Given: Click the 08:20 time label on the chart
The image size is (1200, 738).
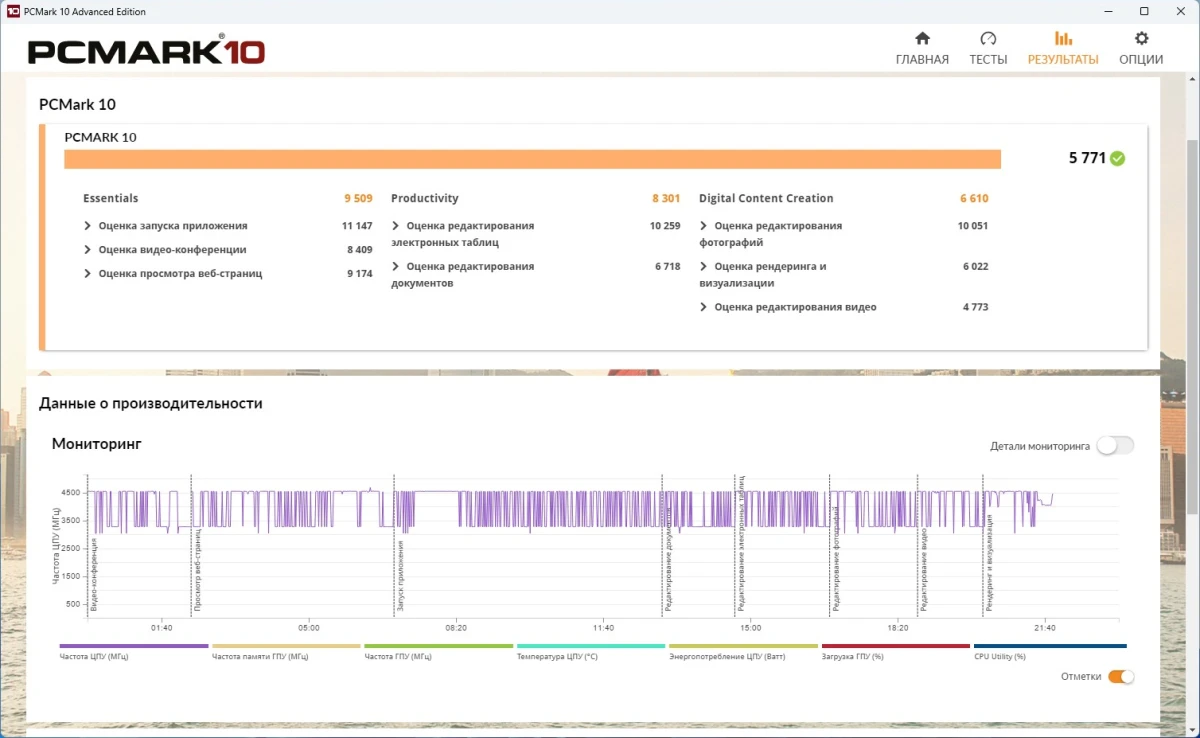Looking at the screenshot, I should [x=456, y=628].
